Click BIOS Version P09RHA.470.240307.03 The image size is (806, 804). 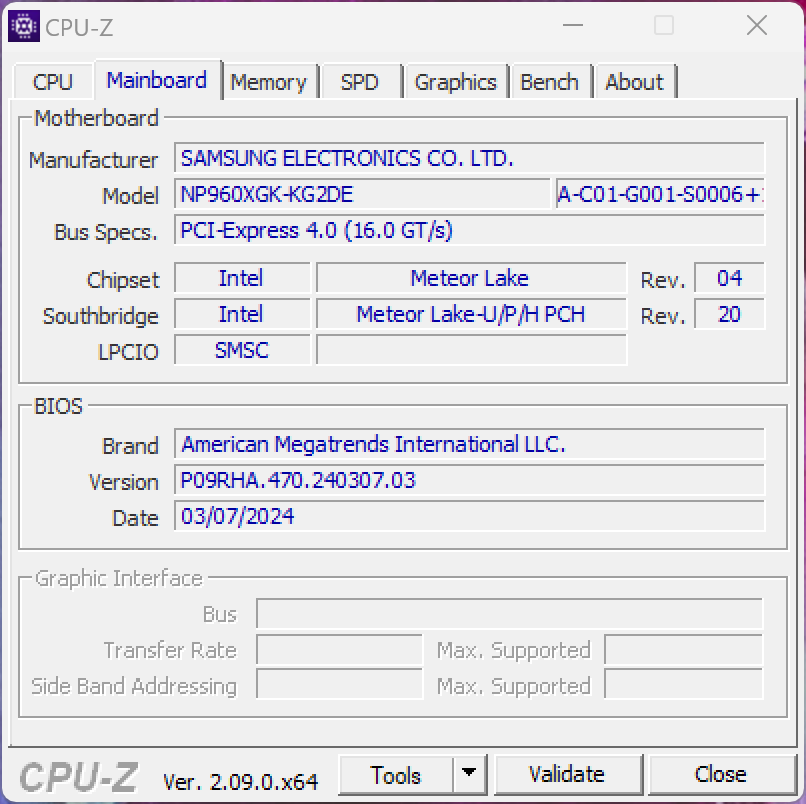click(x=469, y=480)
